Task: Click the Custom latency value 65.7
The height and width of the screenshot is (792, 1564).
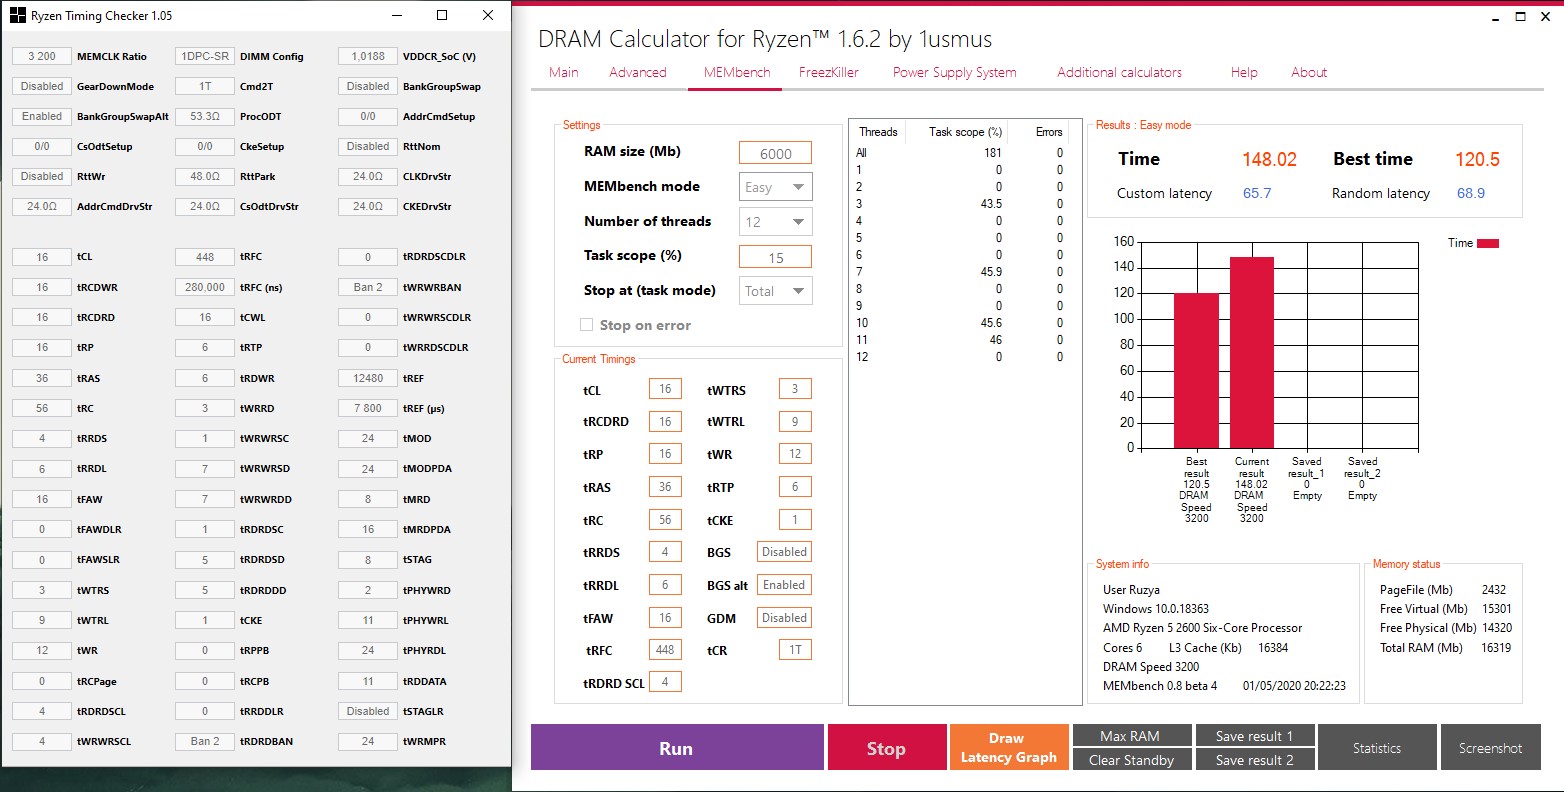Action: [1257, 193]
